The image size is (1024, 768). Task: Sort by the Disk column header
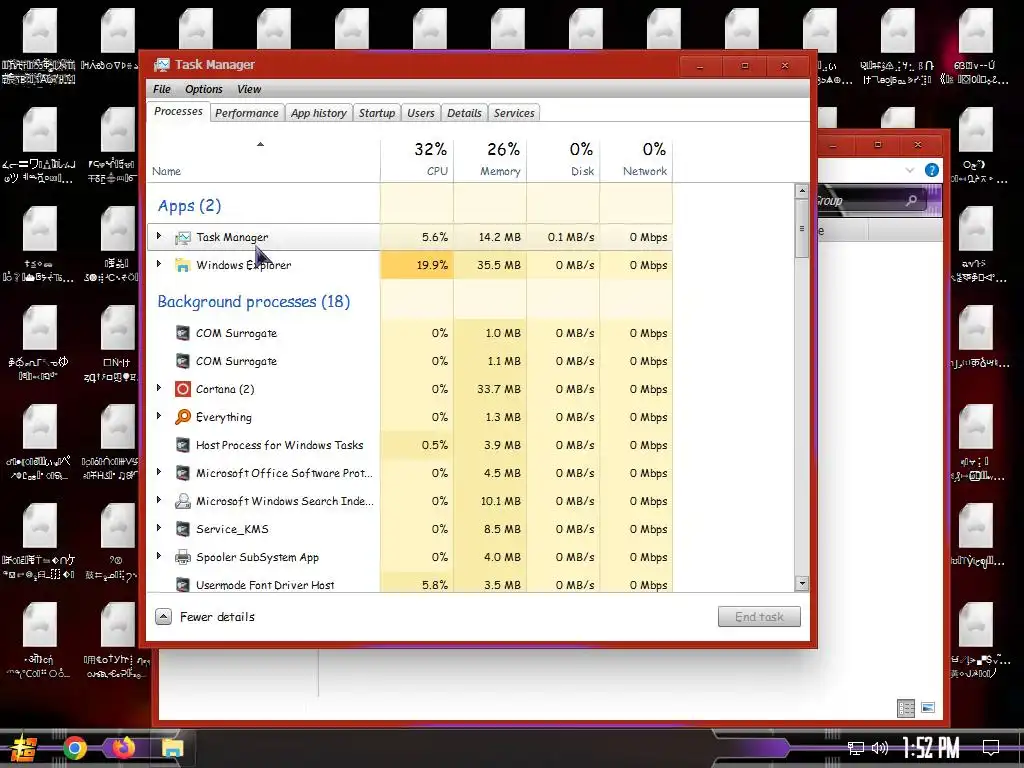[563, 159]
